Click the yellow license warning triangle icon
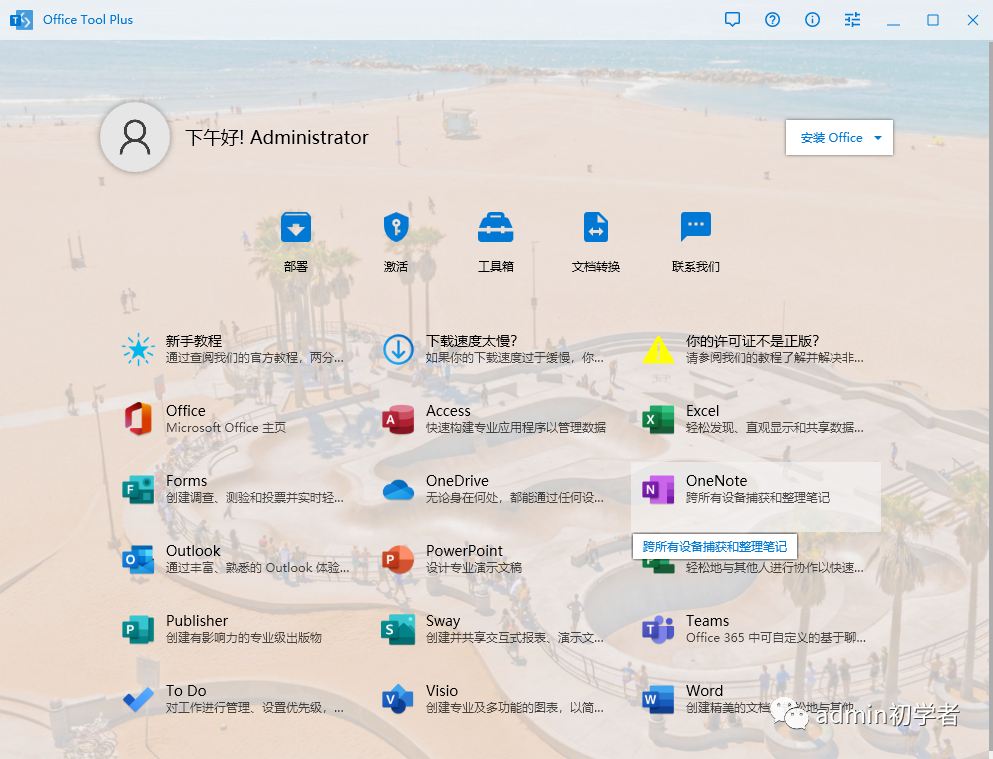Image resolution: width=993 pixels, height=759 pixels. click(659, 349)
